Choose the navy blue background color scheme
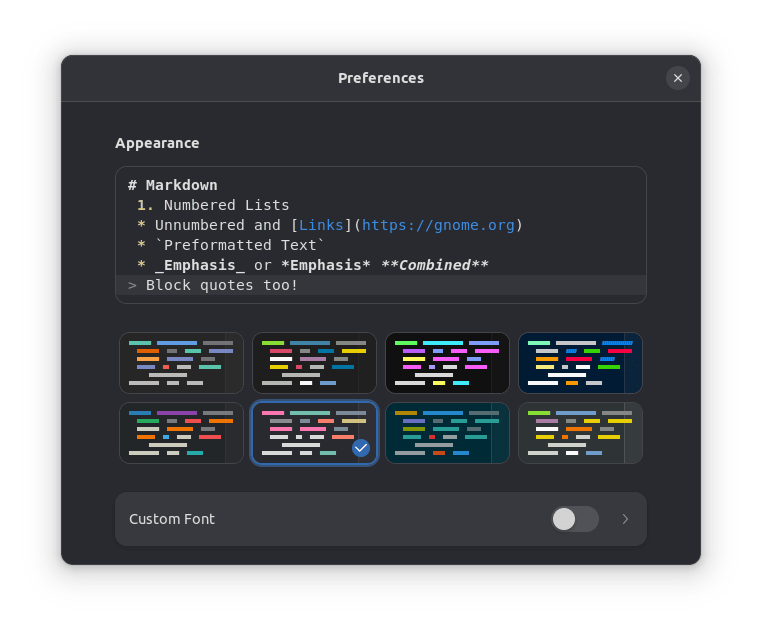This screenshot has width=762, height=632. 580,363
